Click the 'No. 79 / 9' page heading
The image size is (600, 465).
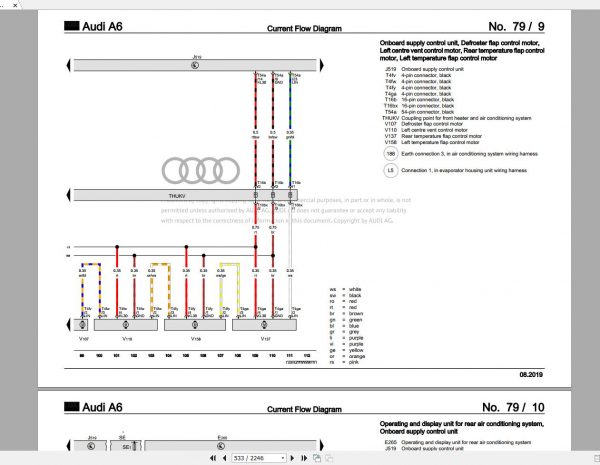[x=516, y=26]
